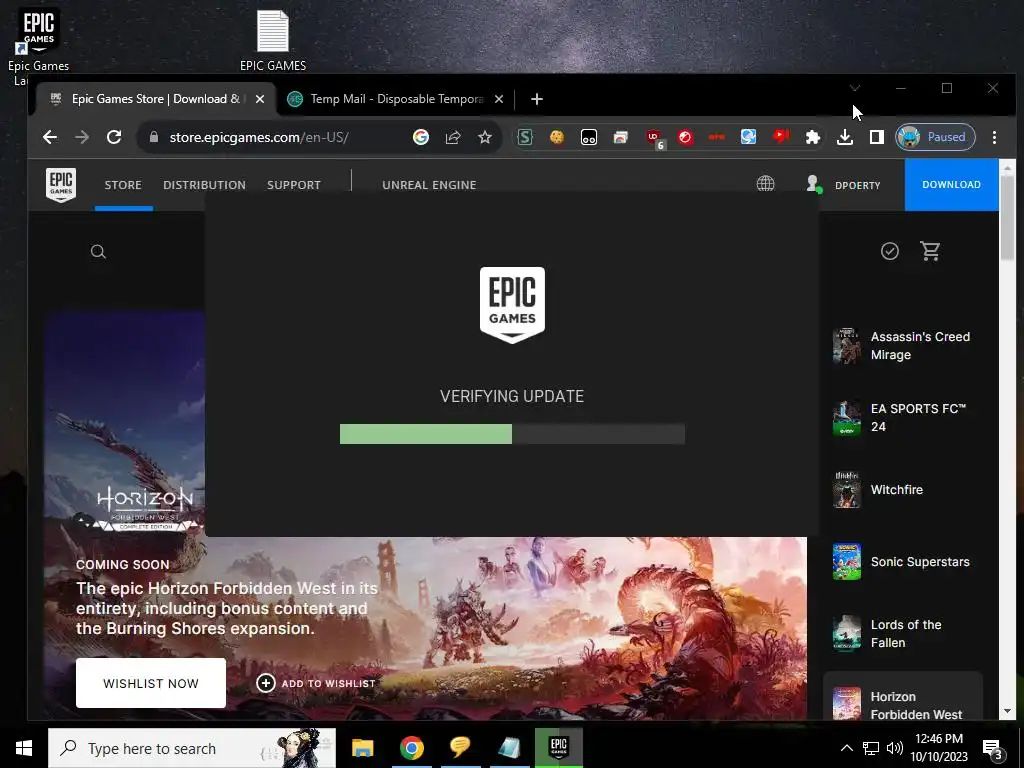Screen dimensions: 1024x768
Task: Open the volume control in system tray
Action: pyautogui.click(x=895, y=748)
